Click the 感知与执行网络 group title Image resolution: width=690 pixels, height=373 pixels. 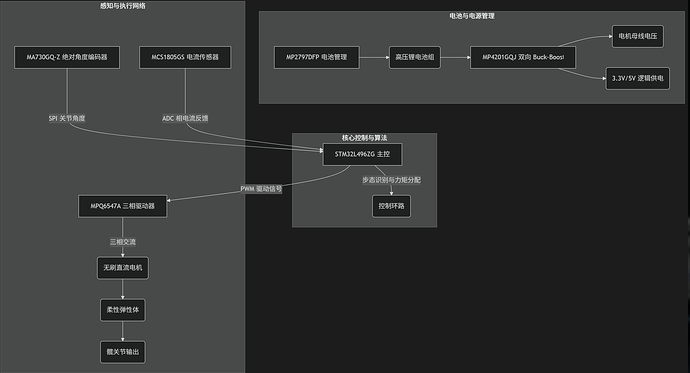[x=123, y=6]
